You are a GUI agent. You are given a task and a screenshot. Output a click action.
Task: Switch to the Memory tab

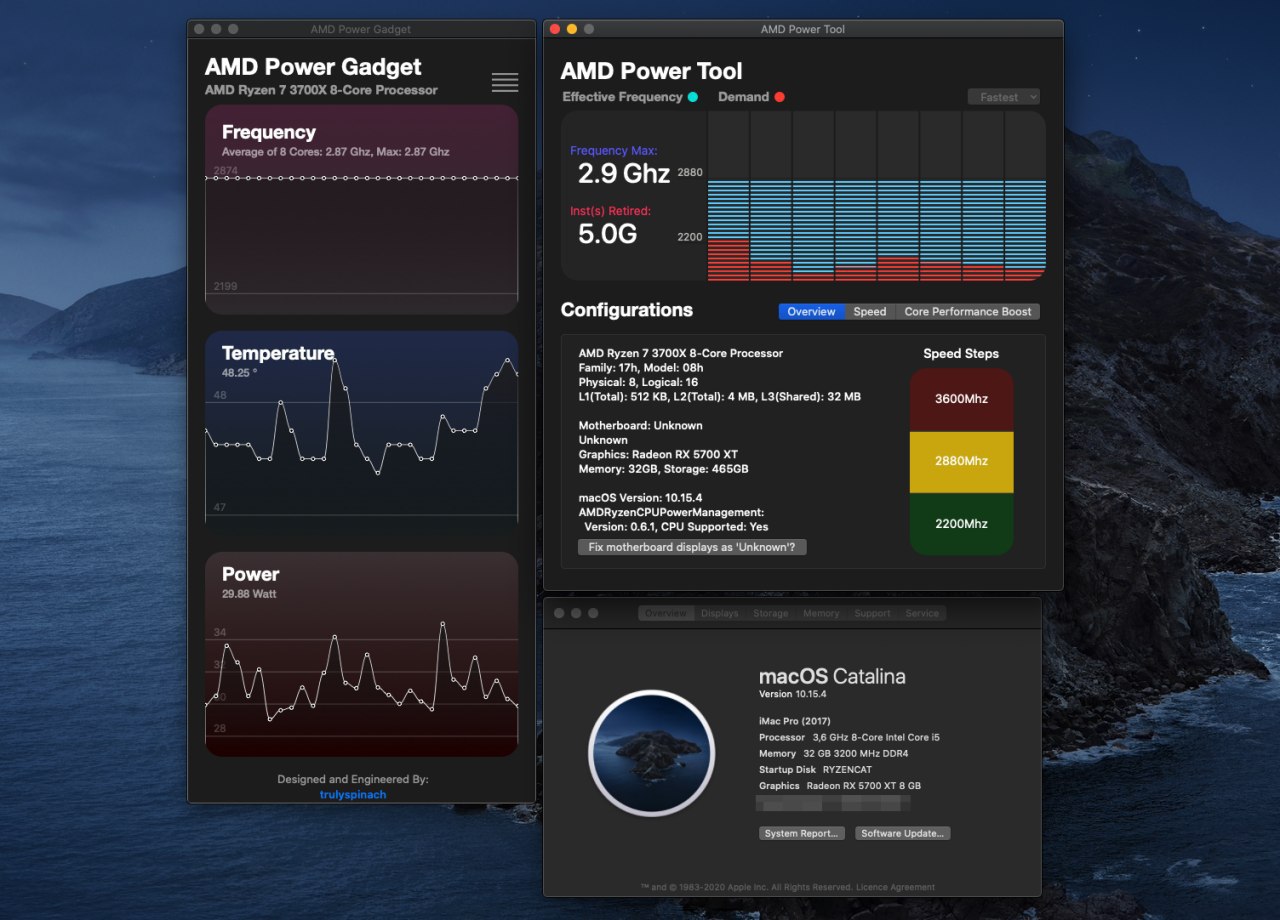[x=821, y=613]
